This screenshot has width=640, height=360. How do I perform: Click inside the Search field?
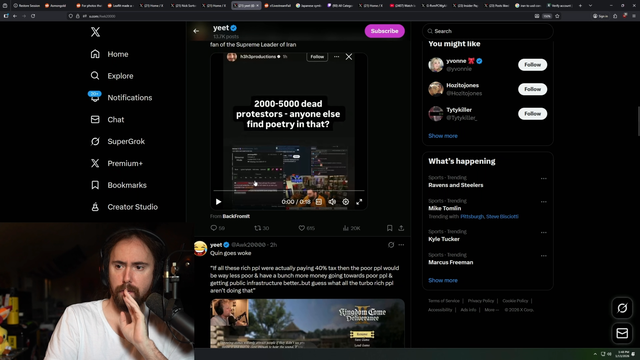(488, 31)
